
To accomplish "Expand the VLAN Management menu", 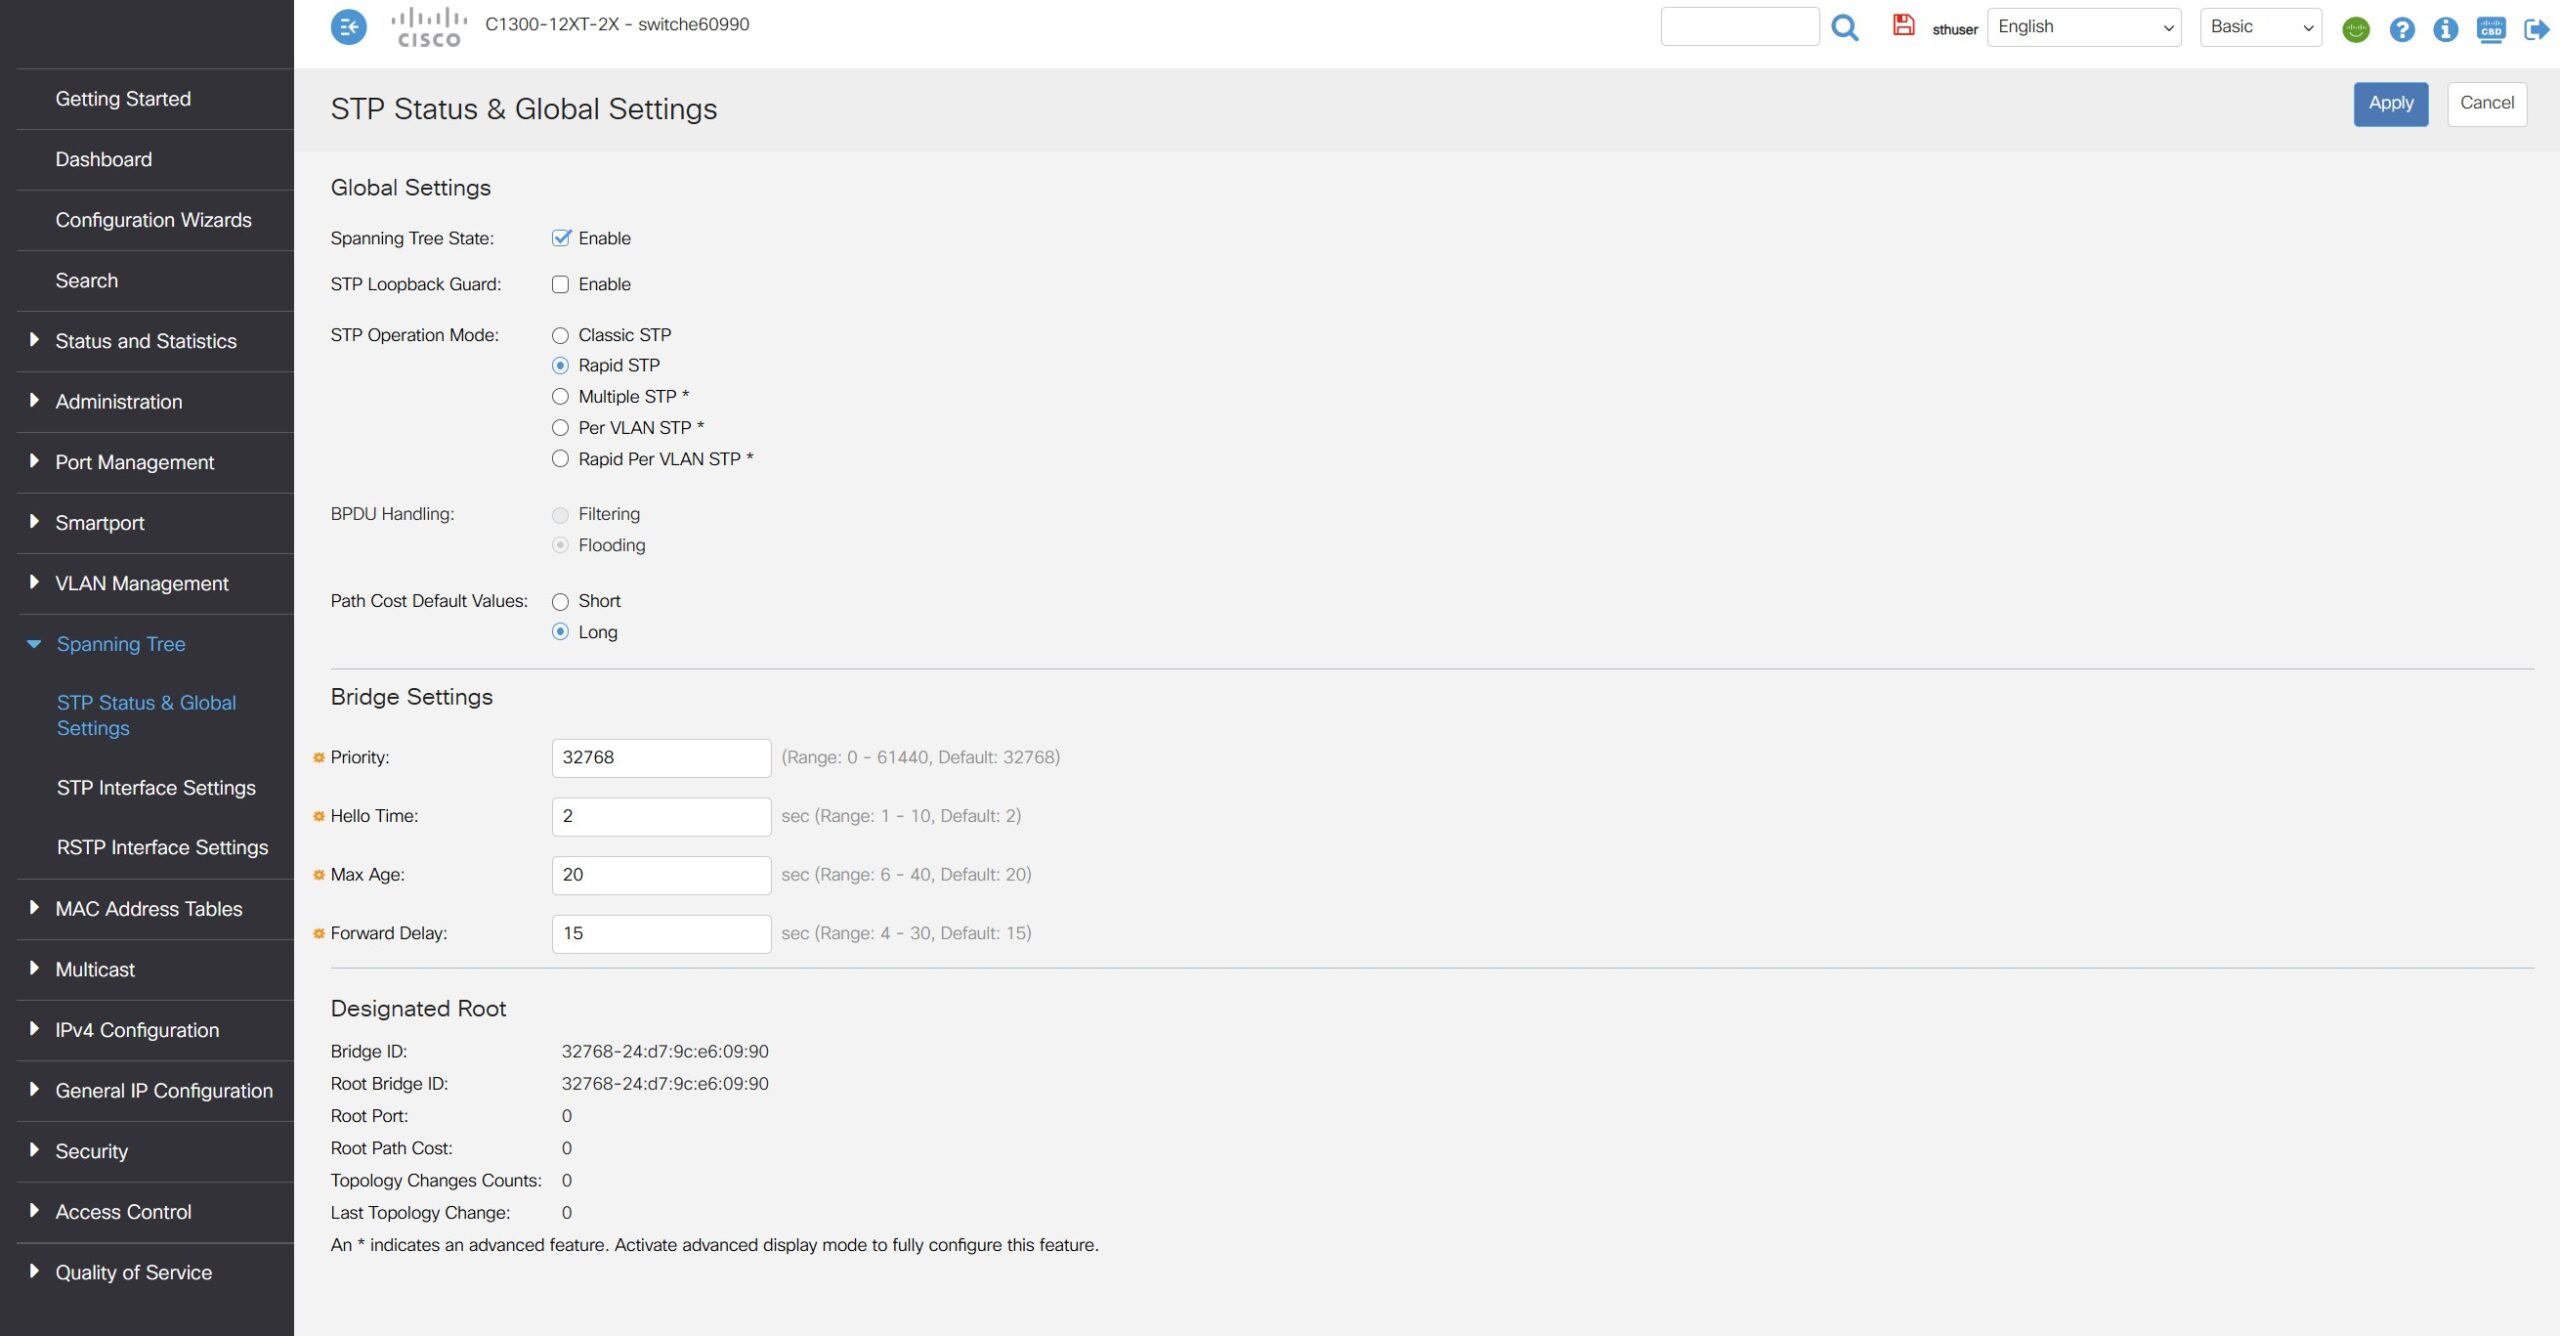I will click(x=141, y=583).
